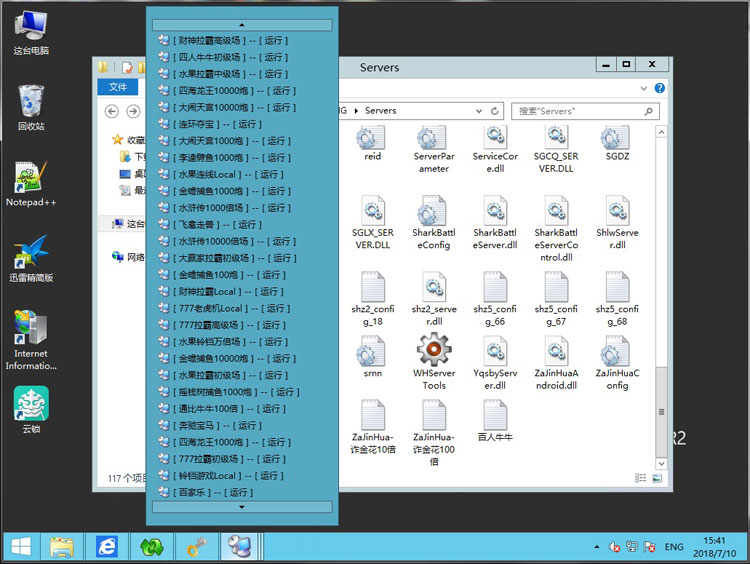Viewport: 750px width, 564px height.
Task: Launch Internet Information Services shortcut
Action: pos(31,329)
